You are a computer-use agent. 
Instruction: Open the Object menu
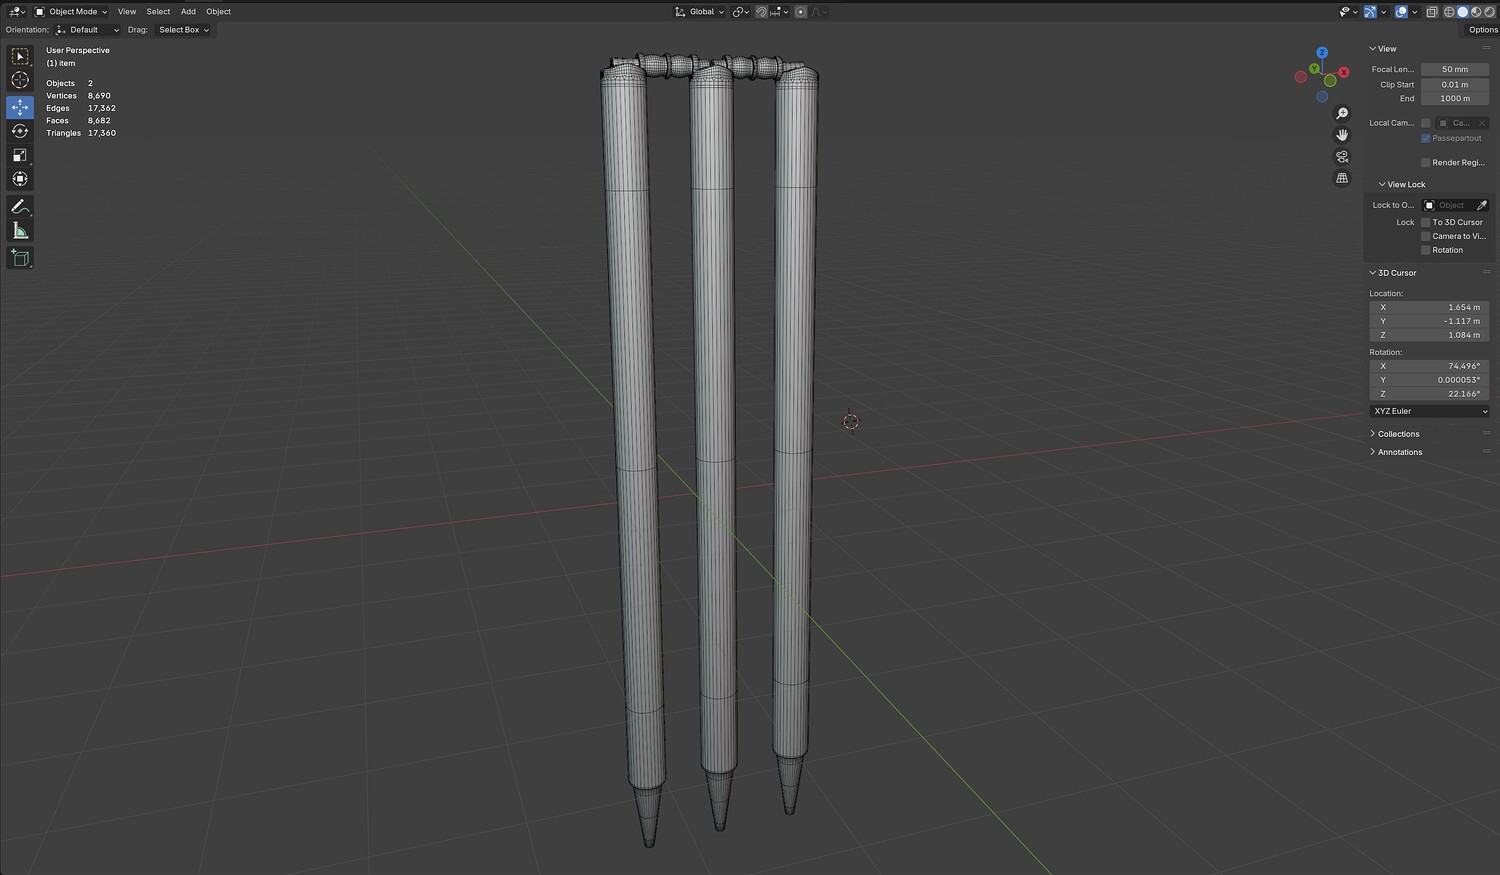[218, 12]
